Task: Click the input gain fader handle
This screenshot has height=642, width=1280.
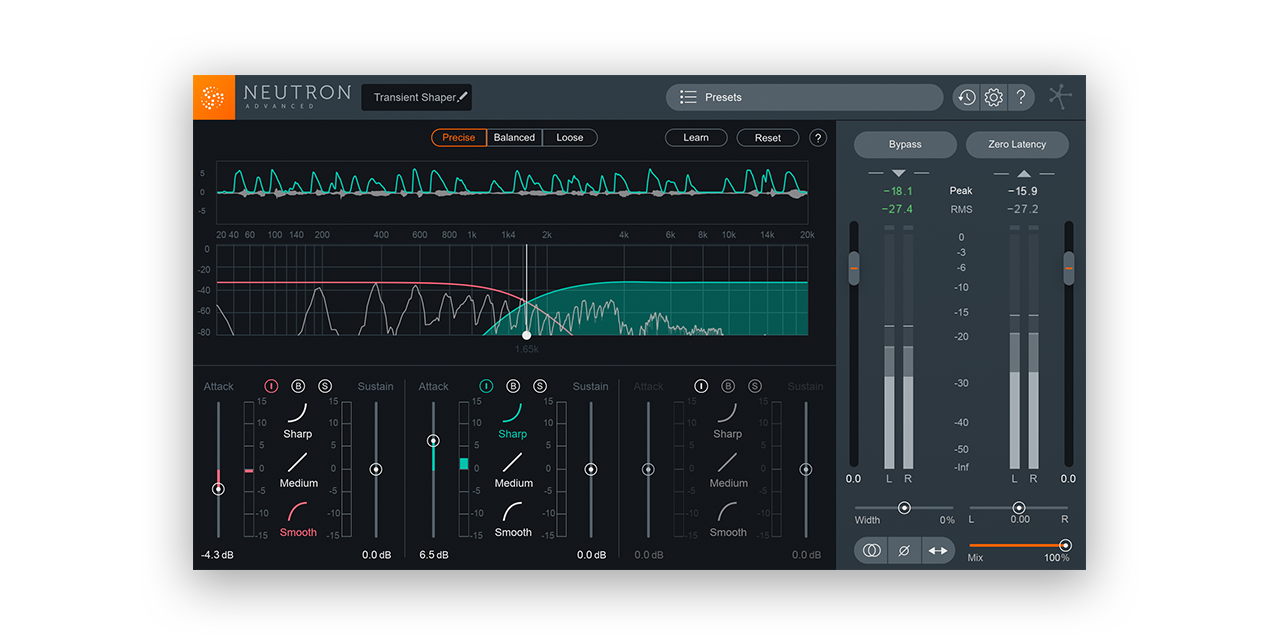Action: 854,268
